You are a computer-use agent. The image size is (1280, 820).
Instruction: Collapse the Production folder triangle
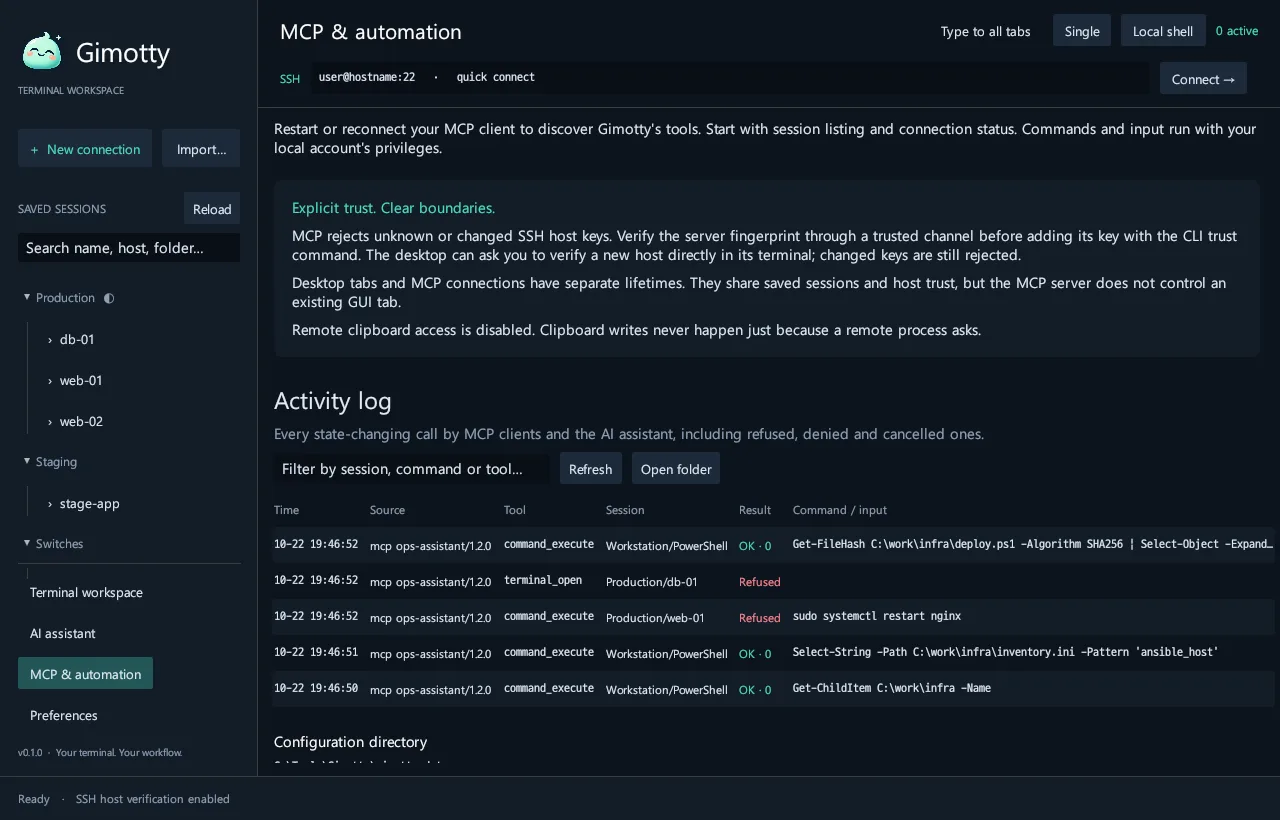coord(27,297)
